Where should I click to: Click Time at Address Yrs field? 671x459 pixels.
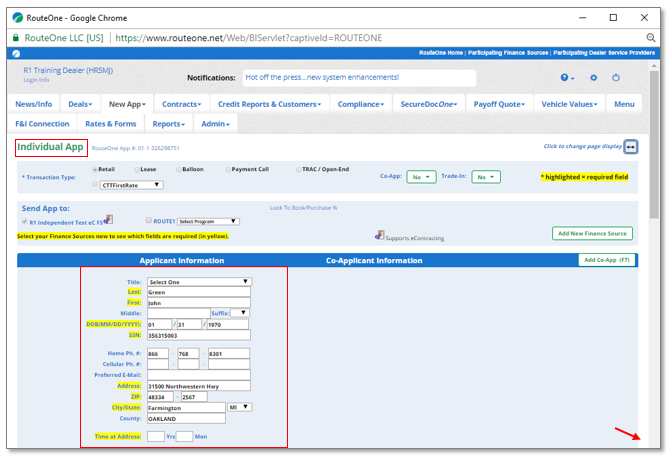point(156,437)
